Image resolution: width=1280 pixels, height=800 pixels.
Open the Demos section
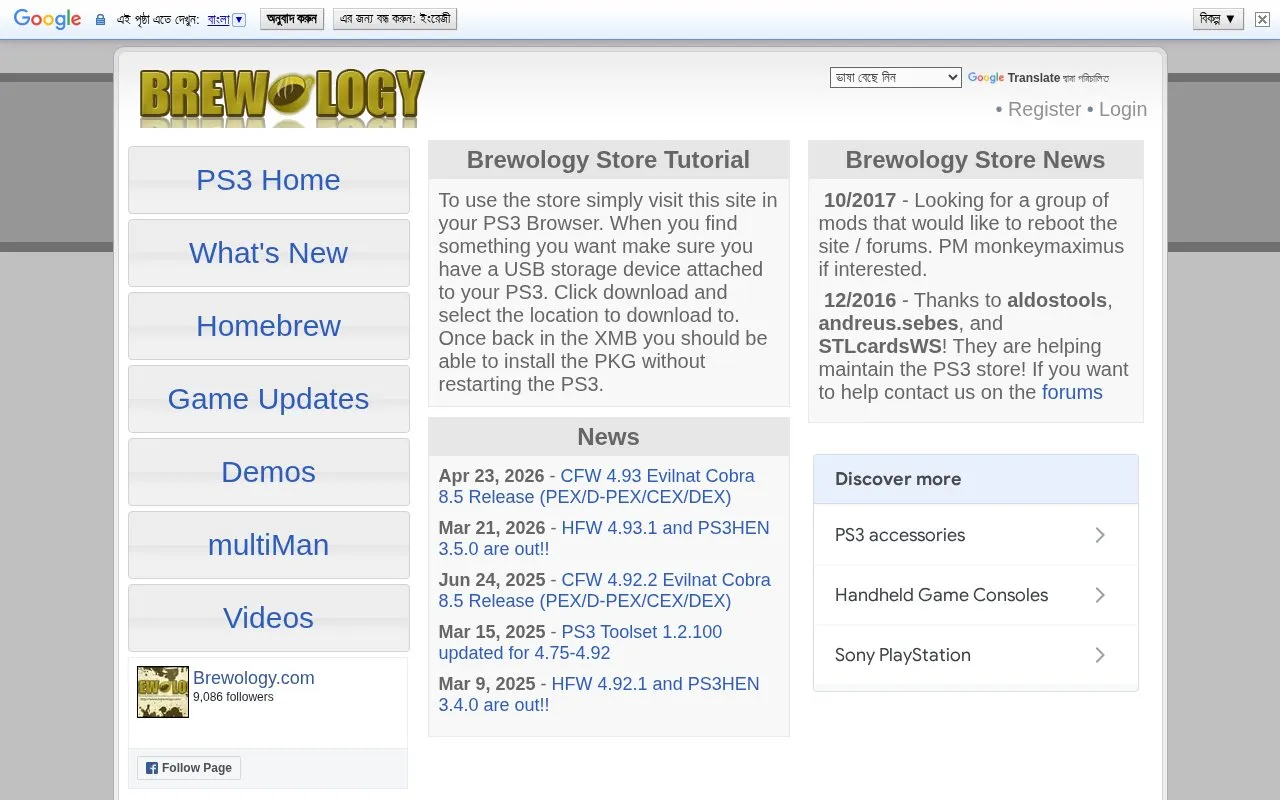(x=268, y=472)
